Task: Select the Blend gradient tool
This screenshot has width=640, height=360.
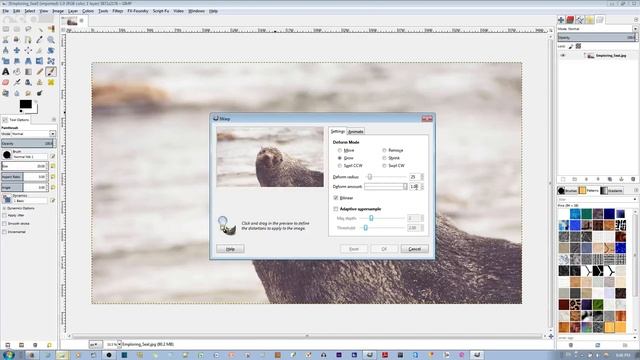Action: pyautogui.click(x=28, y=71)
